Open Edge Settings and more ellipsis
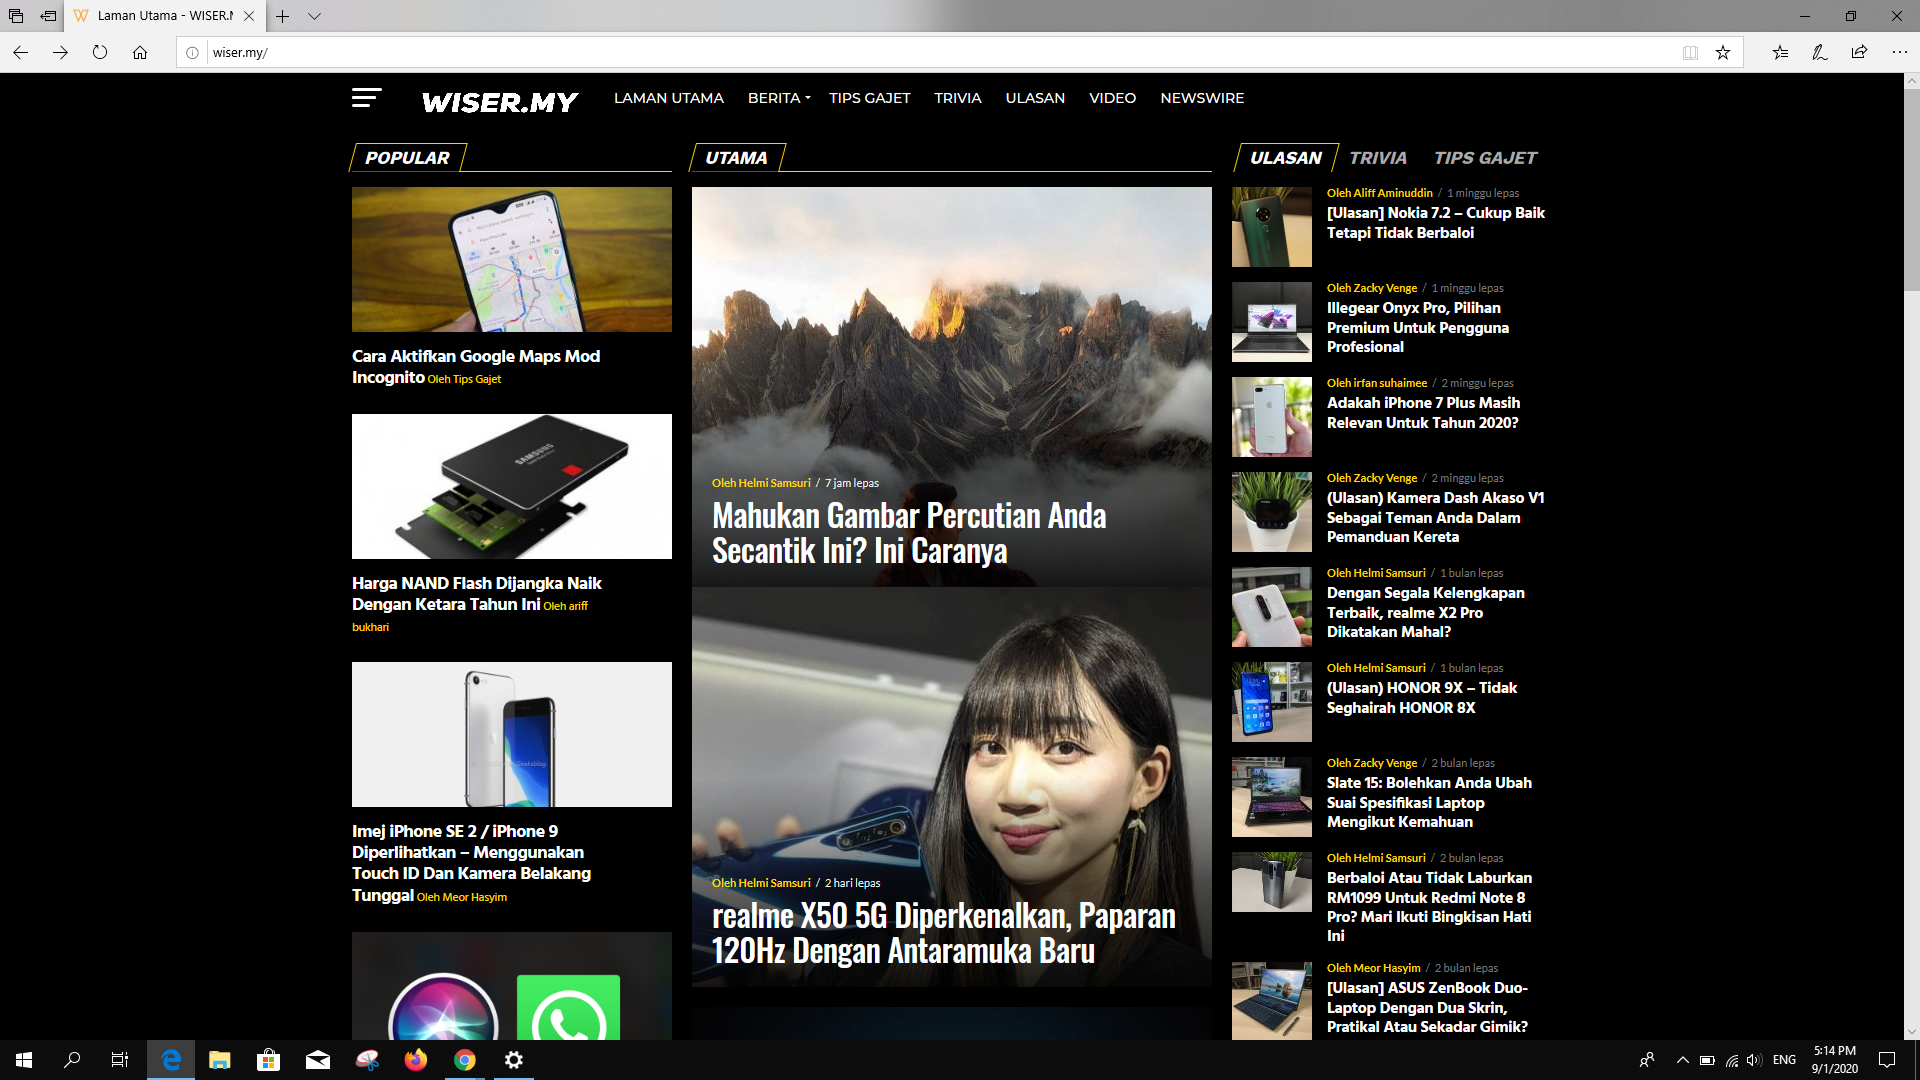Viewport: 1920px width, 1080px height. (1899, 52)
